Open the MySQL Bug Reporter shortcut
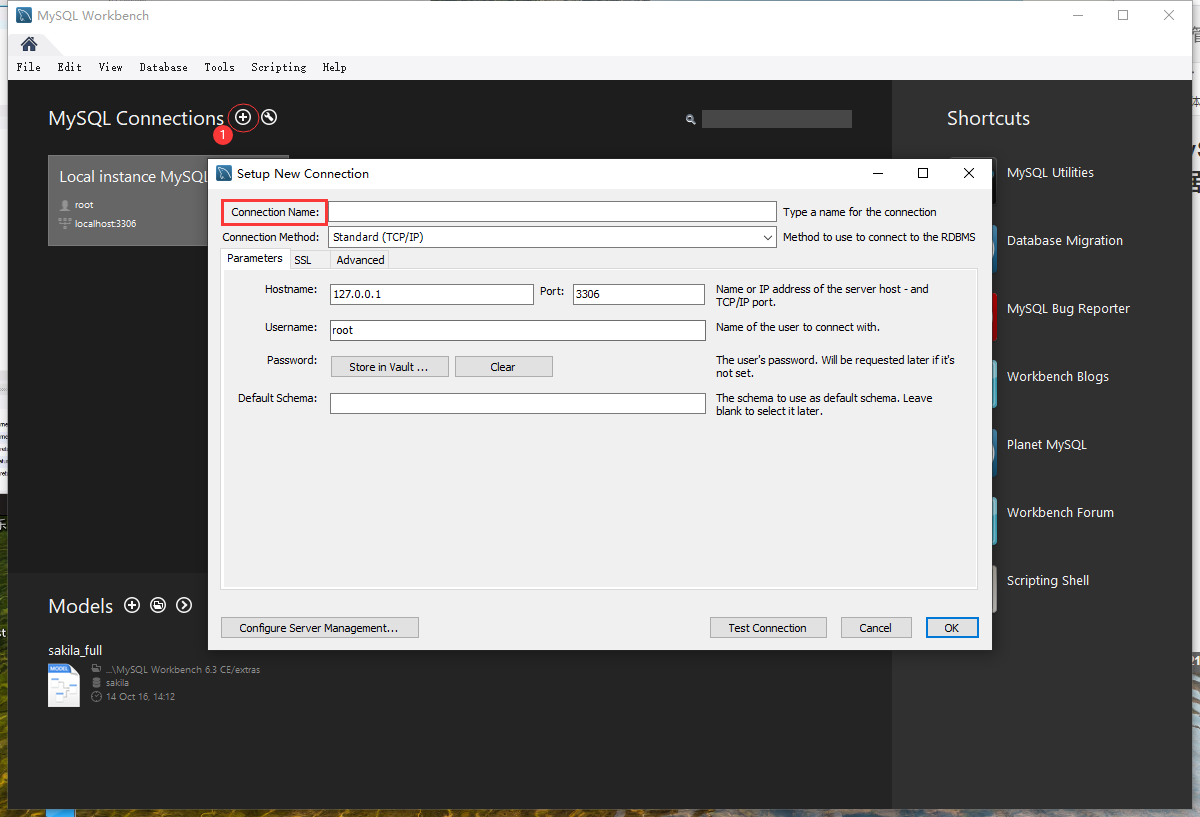 pos(1068,308)
